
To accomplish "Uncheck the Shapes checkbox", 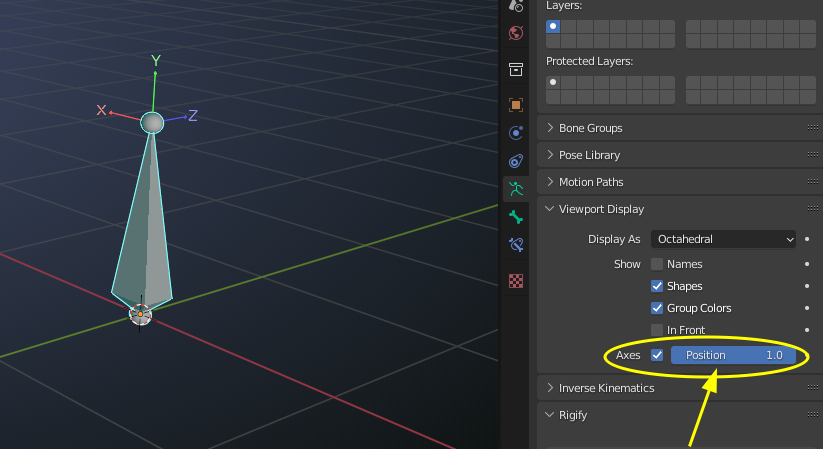I will click(657, 286).
